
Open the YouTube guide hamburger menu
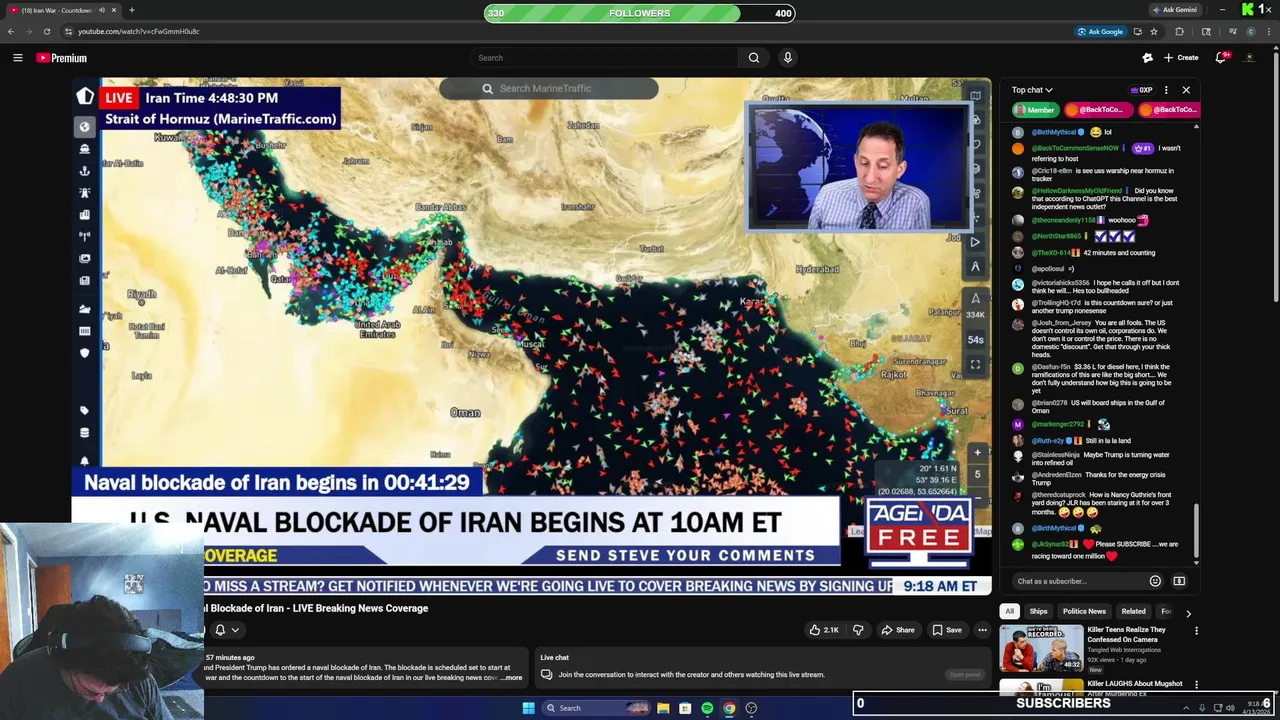[x=17, y=58]
